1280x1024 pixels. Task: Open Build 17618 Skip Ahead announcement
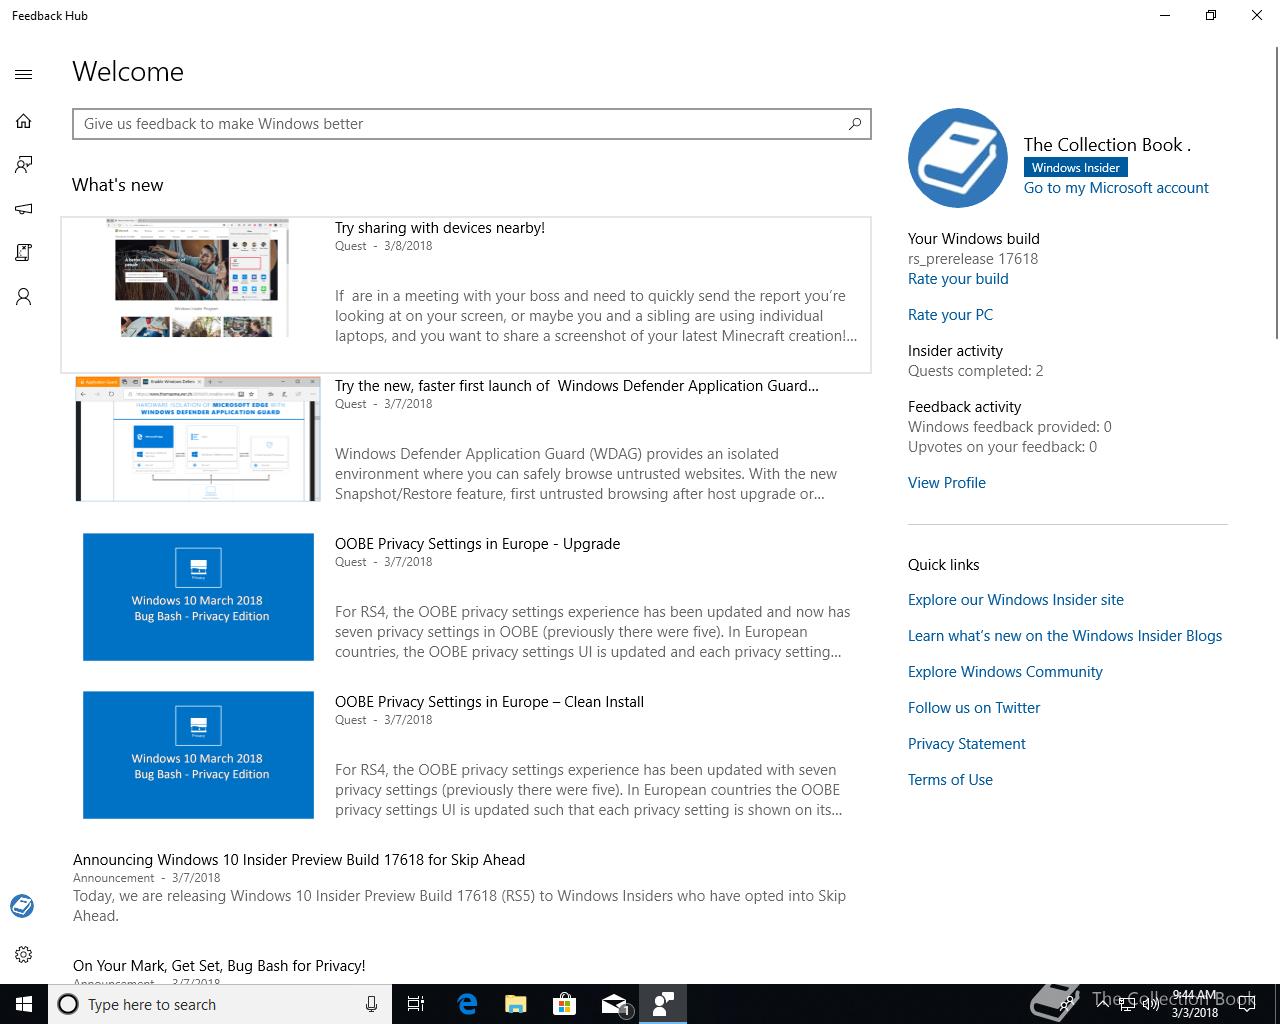pos(299,860)
